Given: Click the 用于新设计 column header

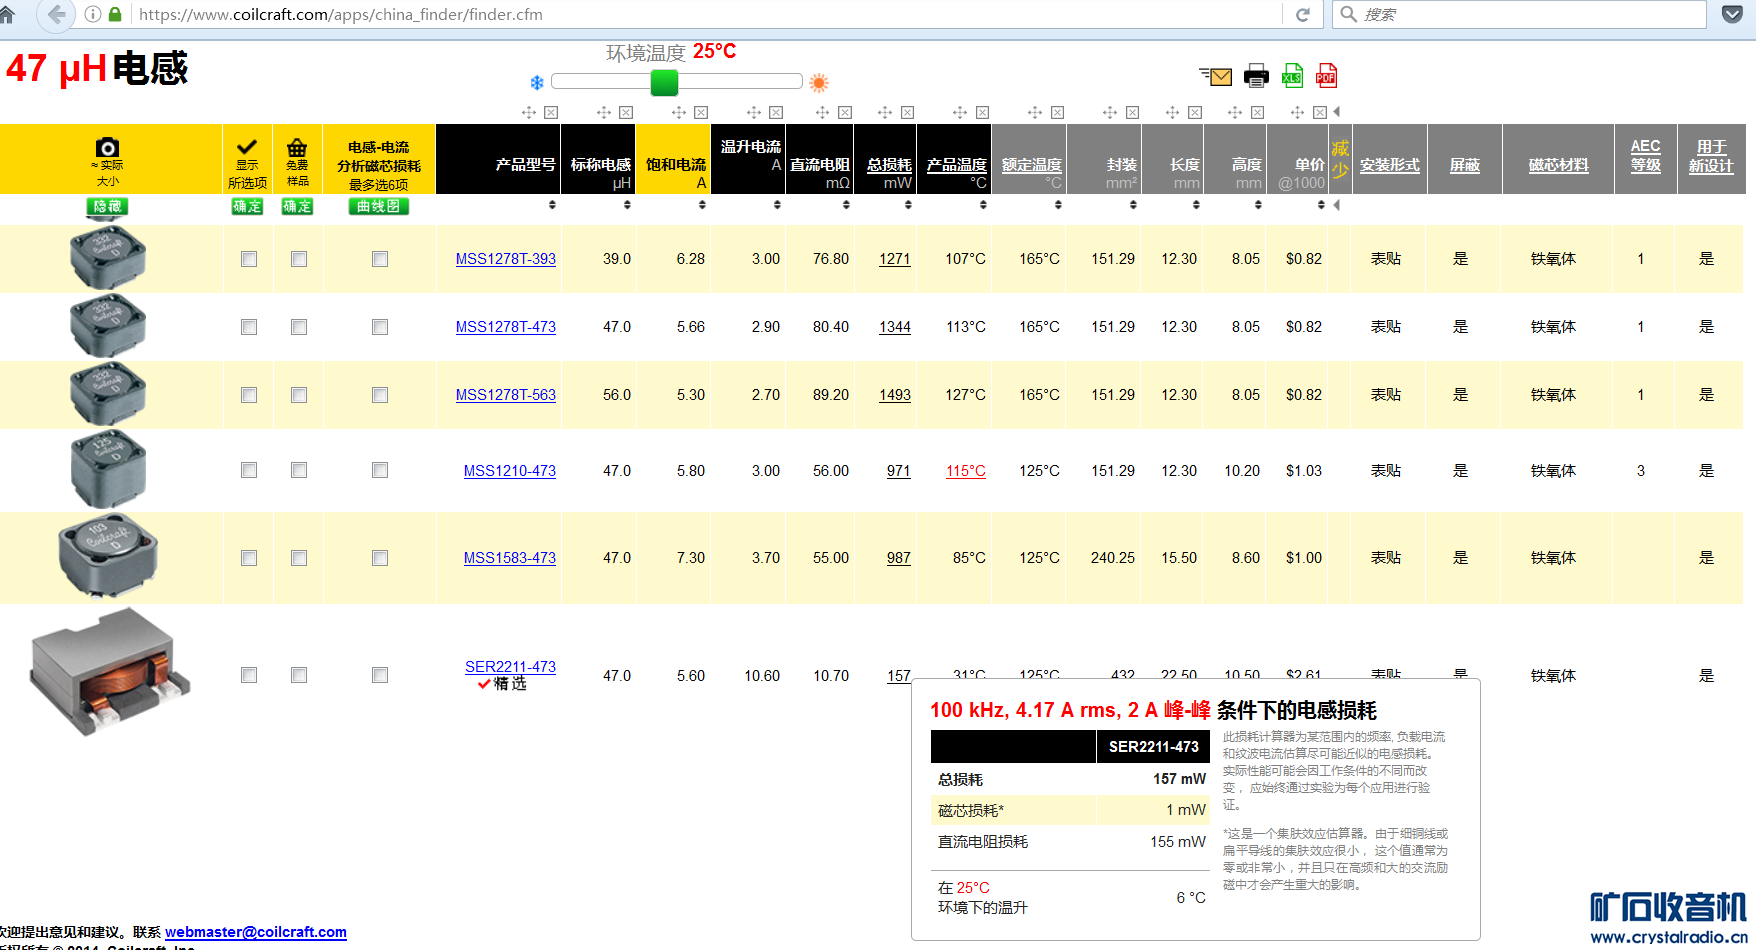Looking at the screenshot, I should click(x=1711, y=157).
